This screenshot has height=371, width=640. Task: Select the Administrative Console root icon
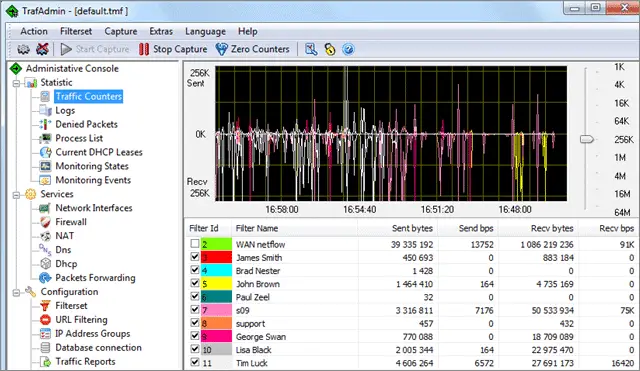[16, 69]
